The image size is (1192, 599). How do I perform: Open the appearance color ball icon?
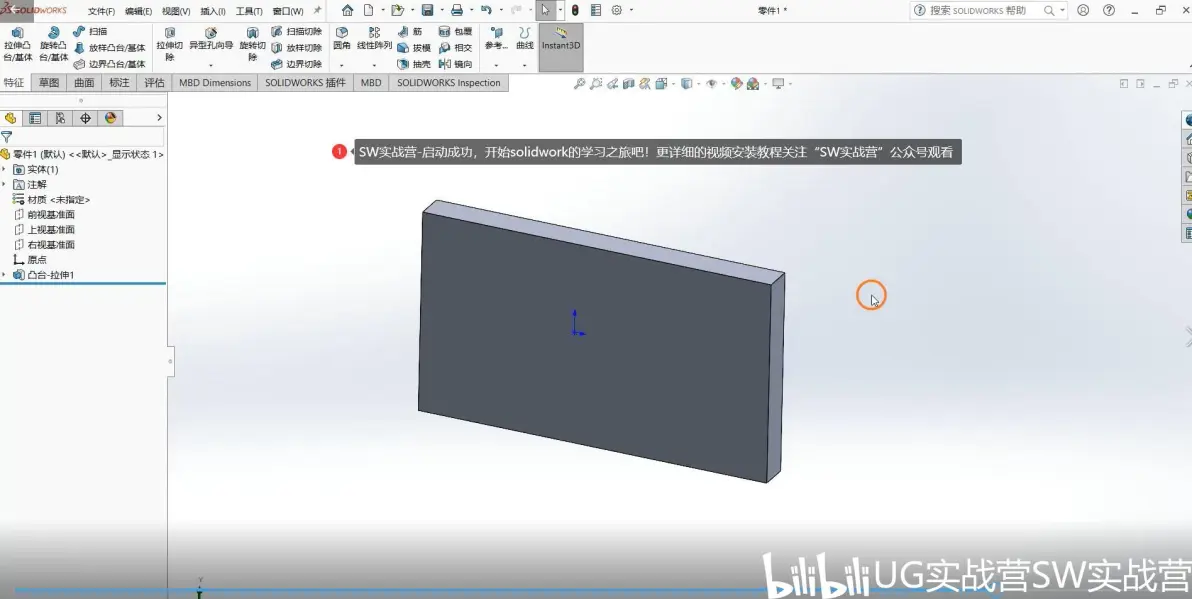click(x=737, y=84)
